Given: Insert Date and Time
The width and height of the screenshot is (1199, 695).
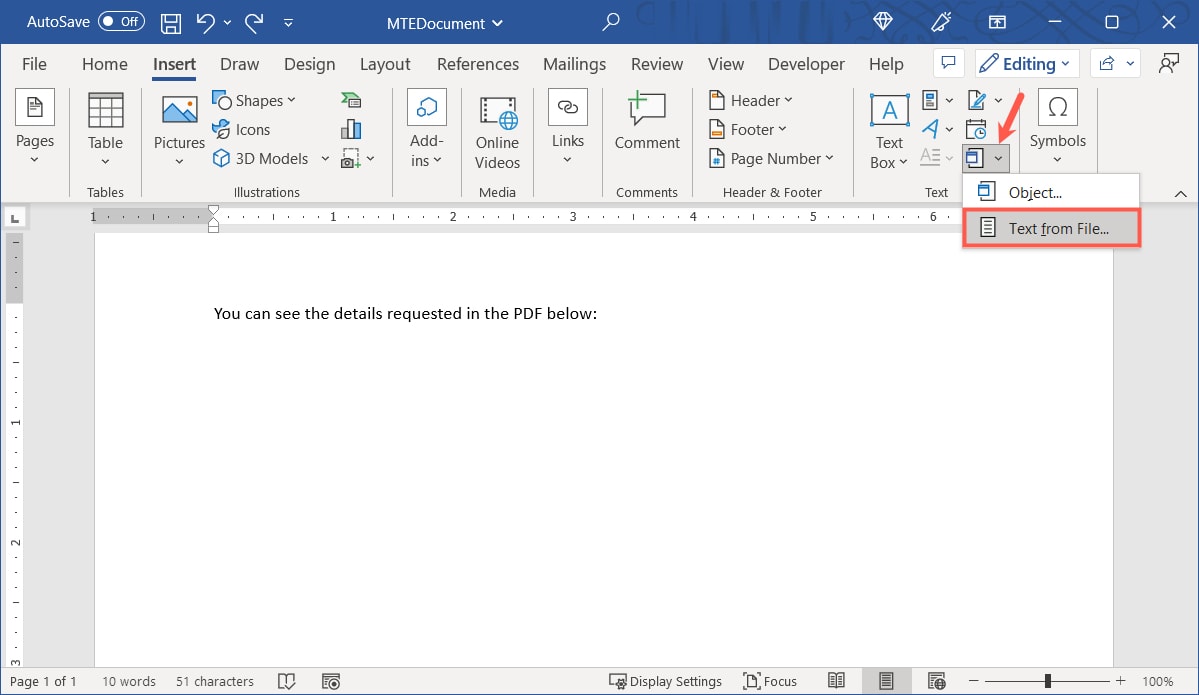Looking at the screenshot, I should click(x=975, y=128).
